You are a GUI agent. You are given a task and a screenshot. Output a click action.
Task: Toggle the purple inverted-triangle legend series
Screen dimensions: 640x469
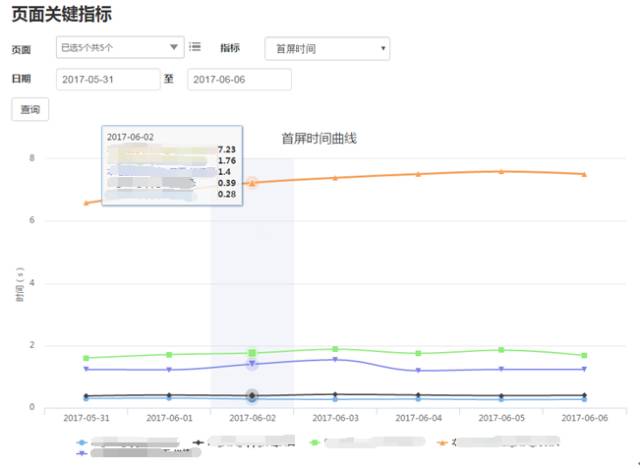pyautogui.click(x=83, y=453)
